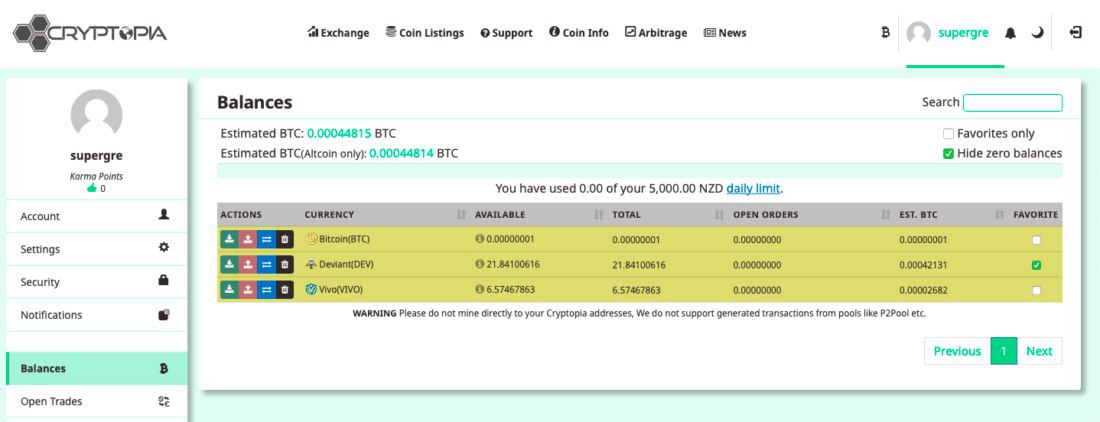
Task: Click the daily limit link
Action: pyautogui.click(x=753, y=189)
